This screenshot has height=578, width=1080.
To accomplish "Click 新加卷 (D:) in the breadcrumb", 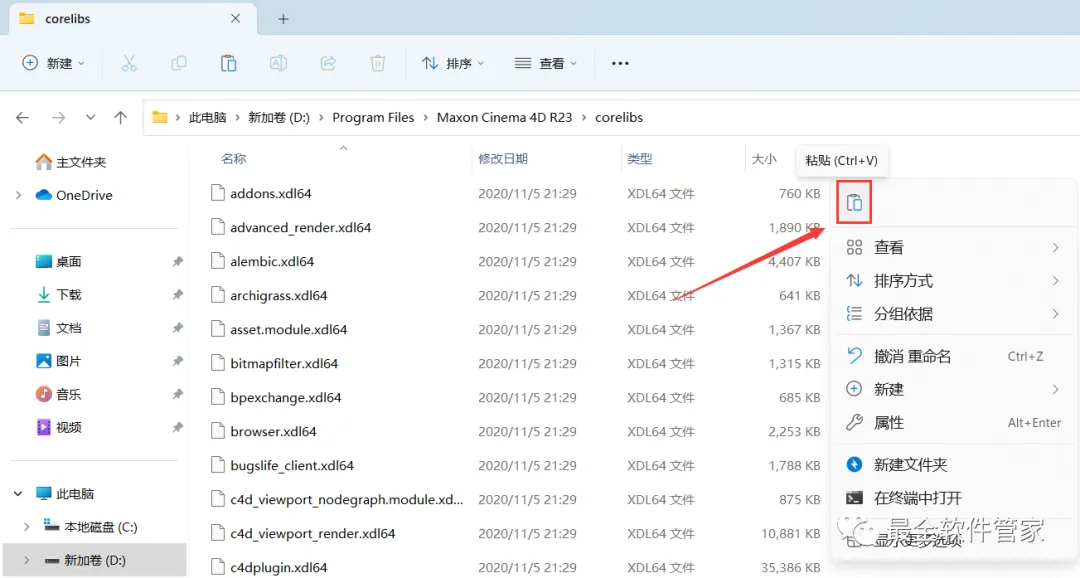I will 279,118.
